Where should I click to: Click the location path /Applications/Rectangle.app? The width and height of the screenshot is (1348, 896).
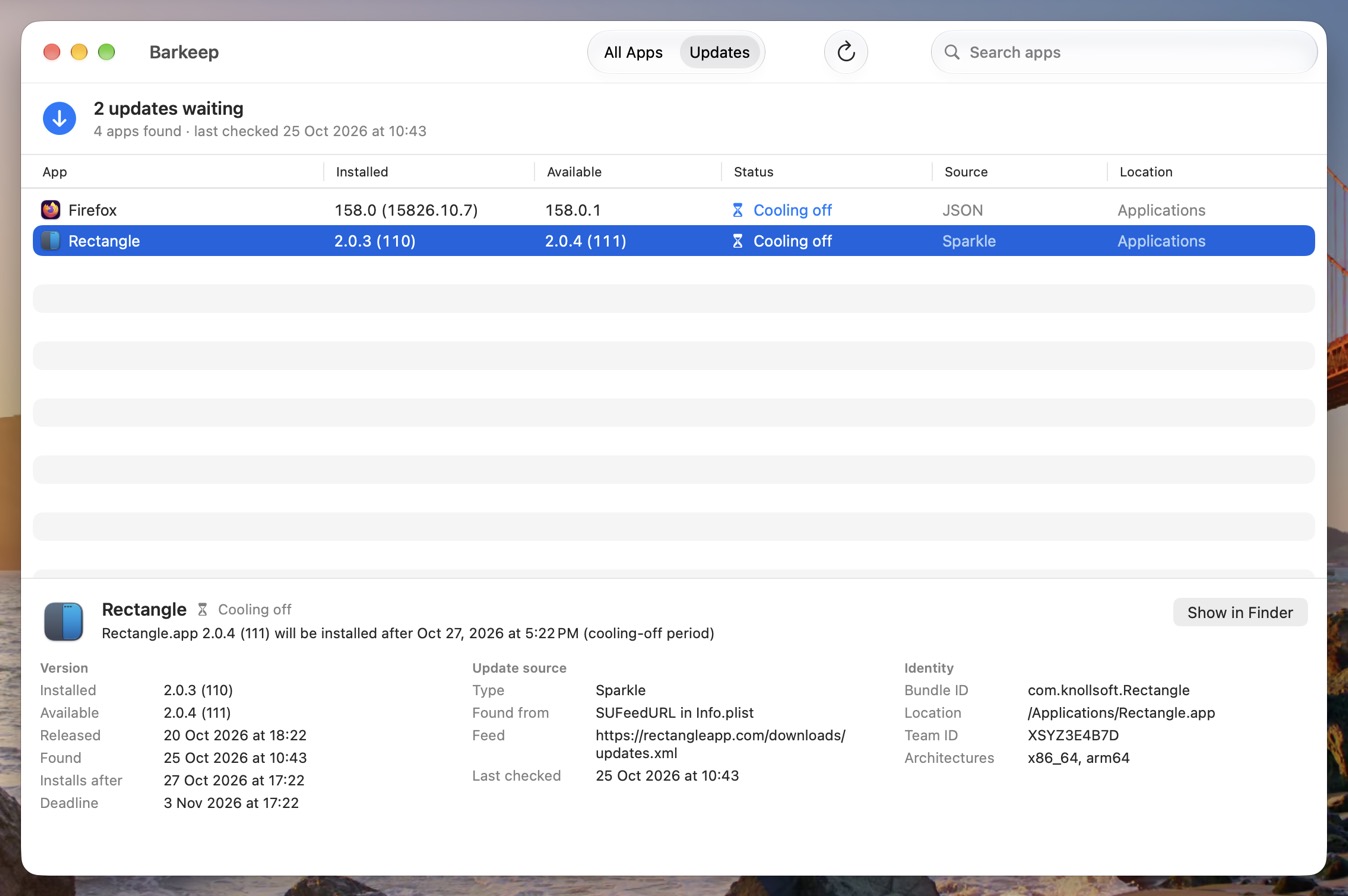[x=1121, y=713]
